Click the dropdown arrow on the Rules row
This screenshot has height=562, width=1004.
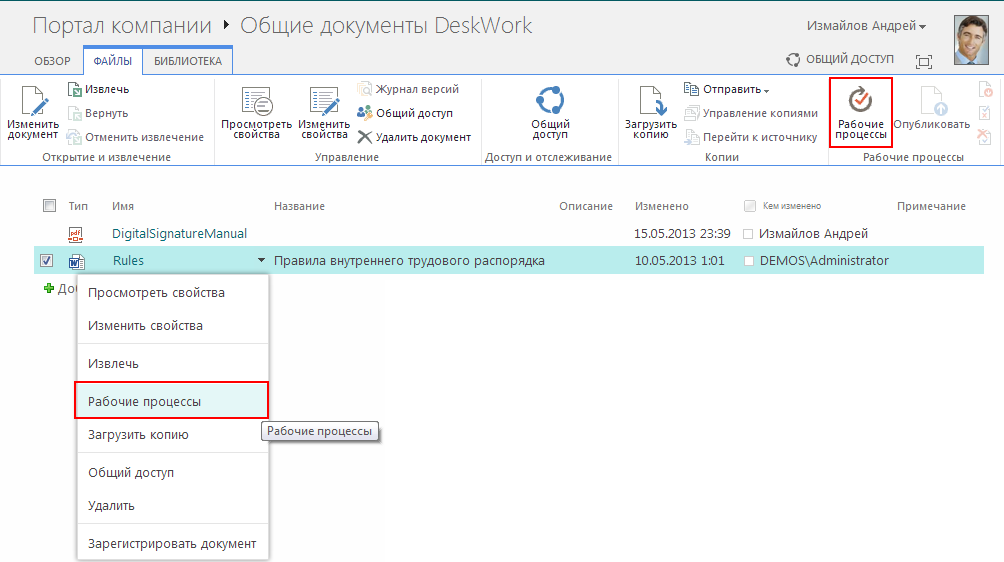coord(261,261)
